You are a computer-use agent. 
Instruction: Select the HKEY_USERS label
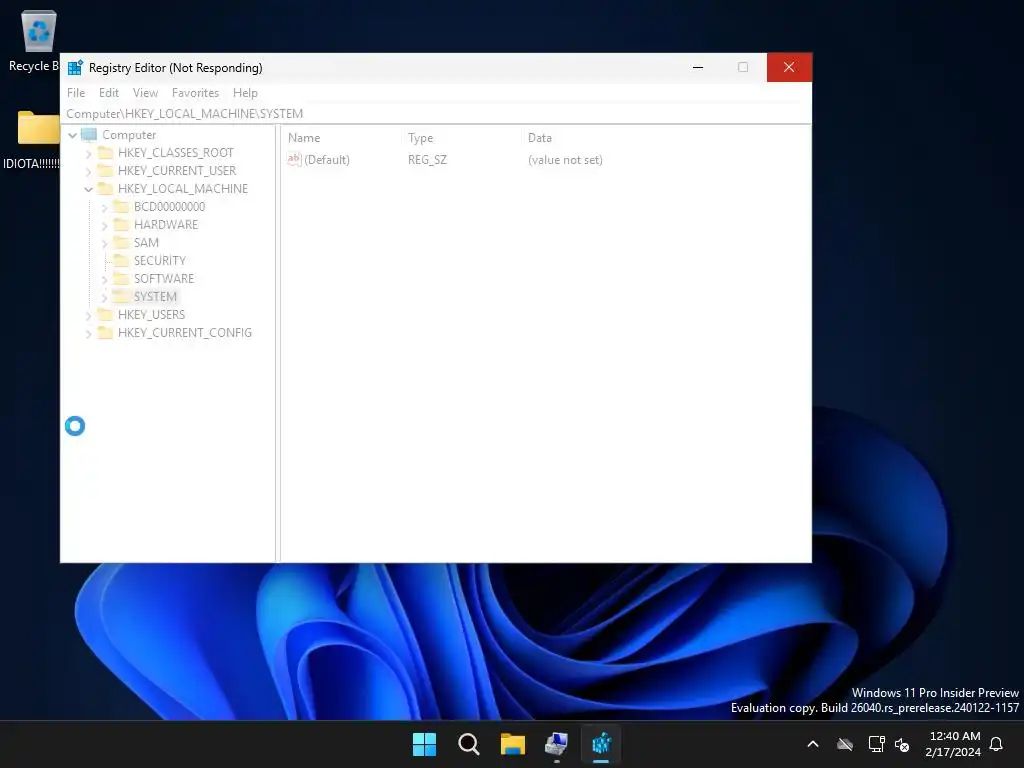point(152,314)
